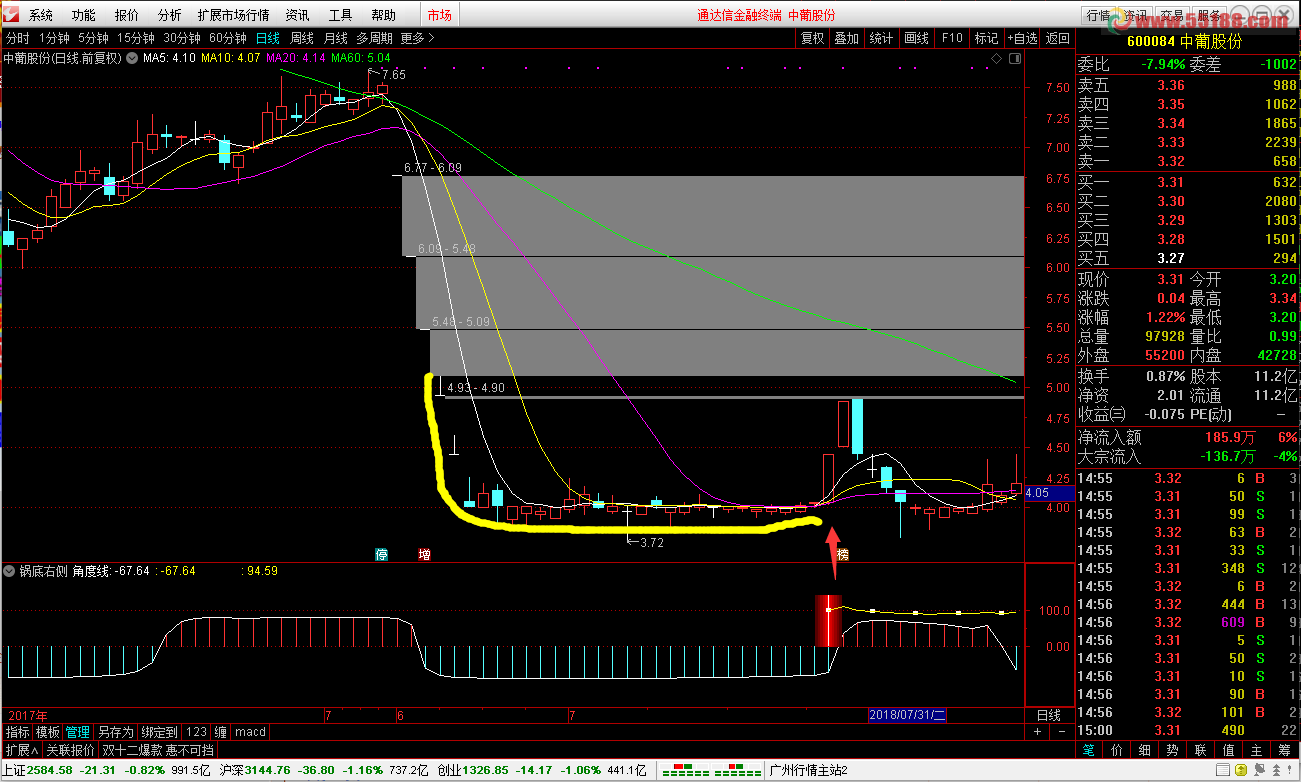Switch to 60分钟 period
Viewport: 1301px width, 782px height.
tap(229, 38)
